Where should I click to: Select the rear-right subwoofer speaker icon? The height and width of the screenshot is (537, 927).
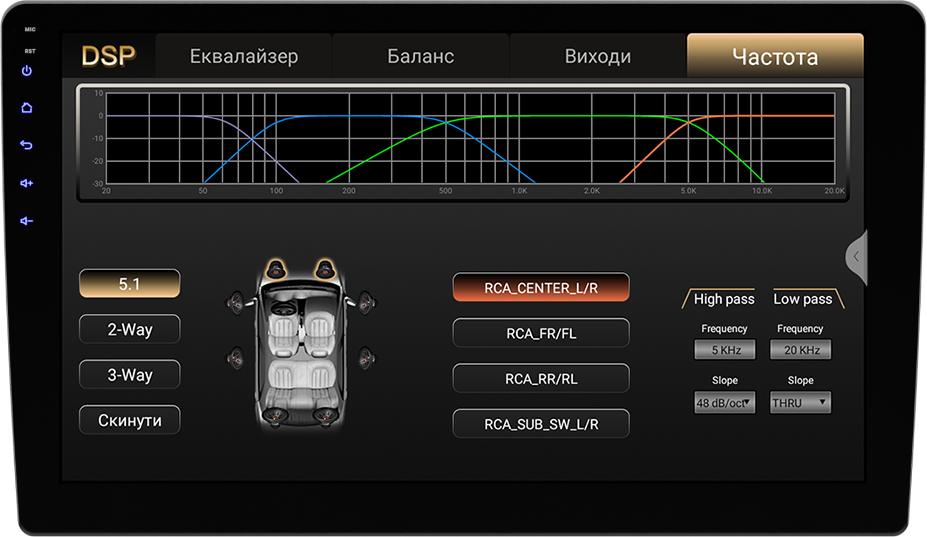(x=323, y=416)
